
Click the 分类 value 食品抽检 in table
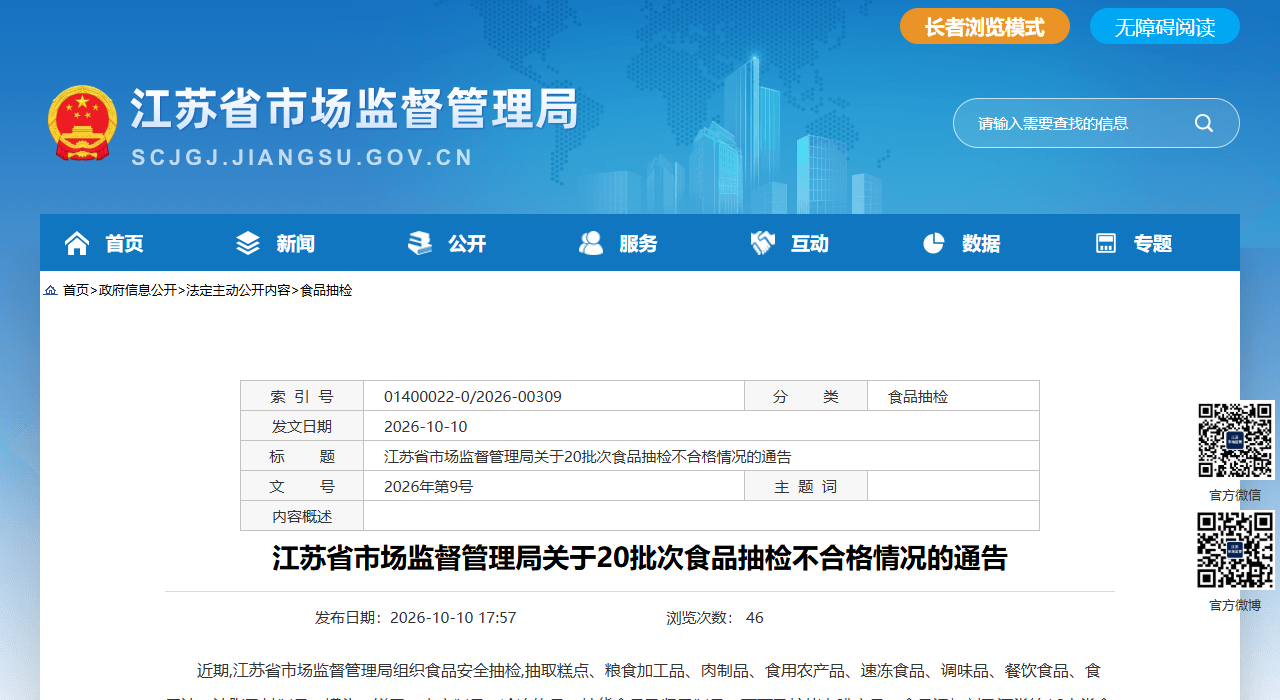pos(918,396)
